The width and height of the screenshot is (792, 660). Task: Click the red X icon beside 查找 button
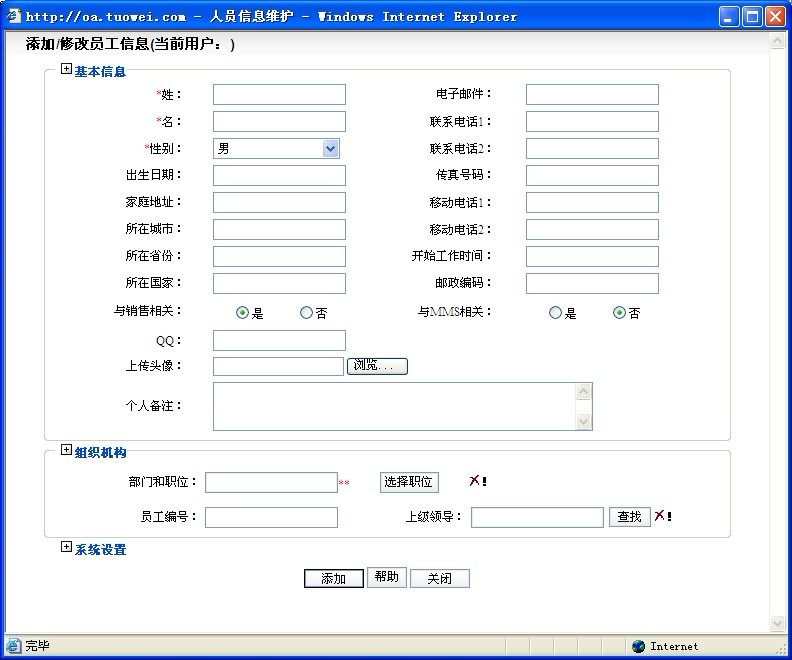click(660, 516)
